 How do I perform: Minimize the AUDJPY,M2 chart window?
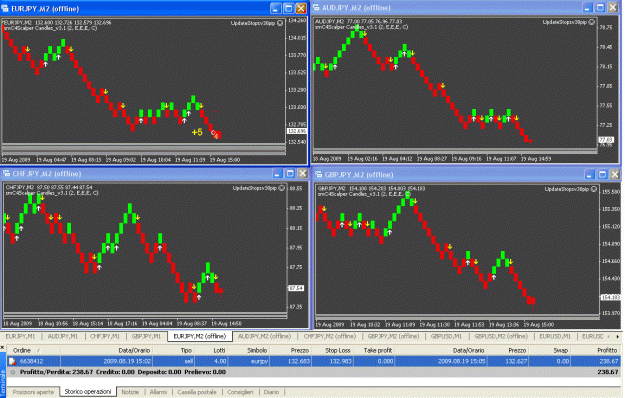(x=588, y=8)
